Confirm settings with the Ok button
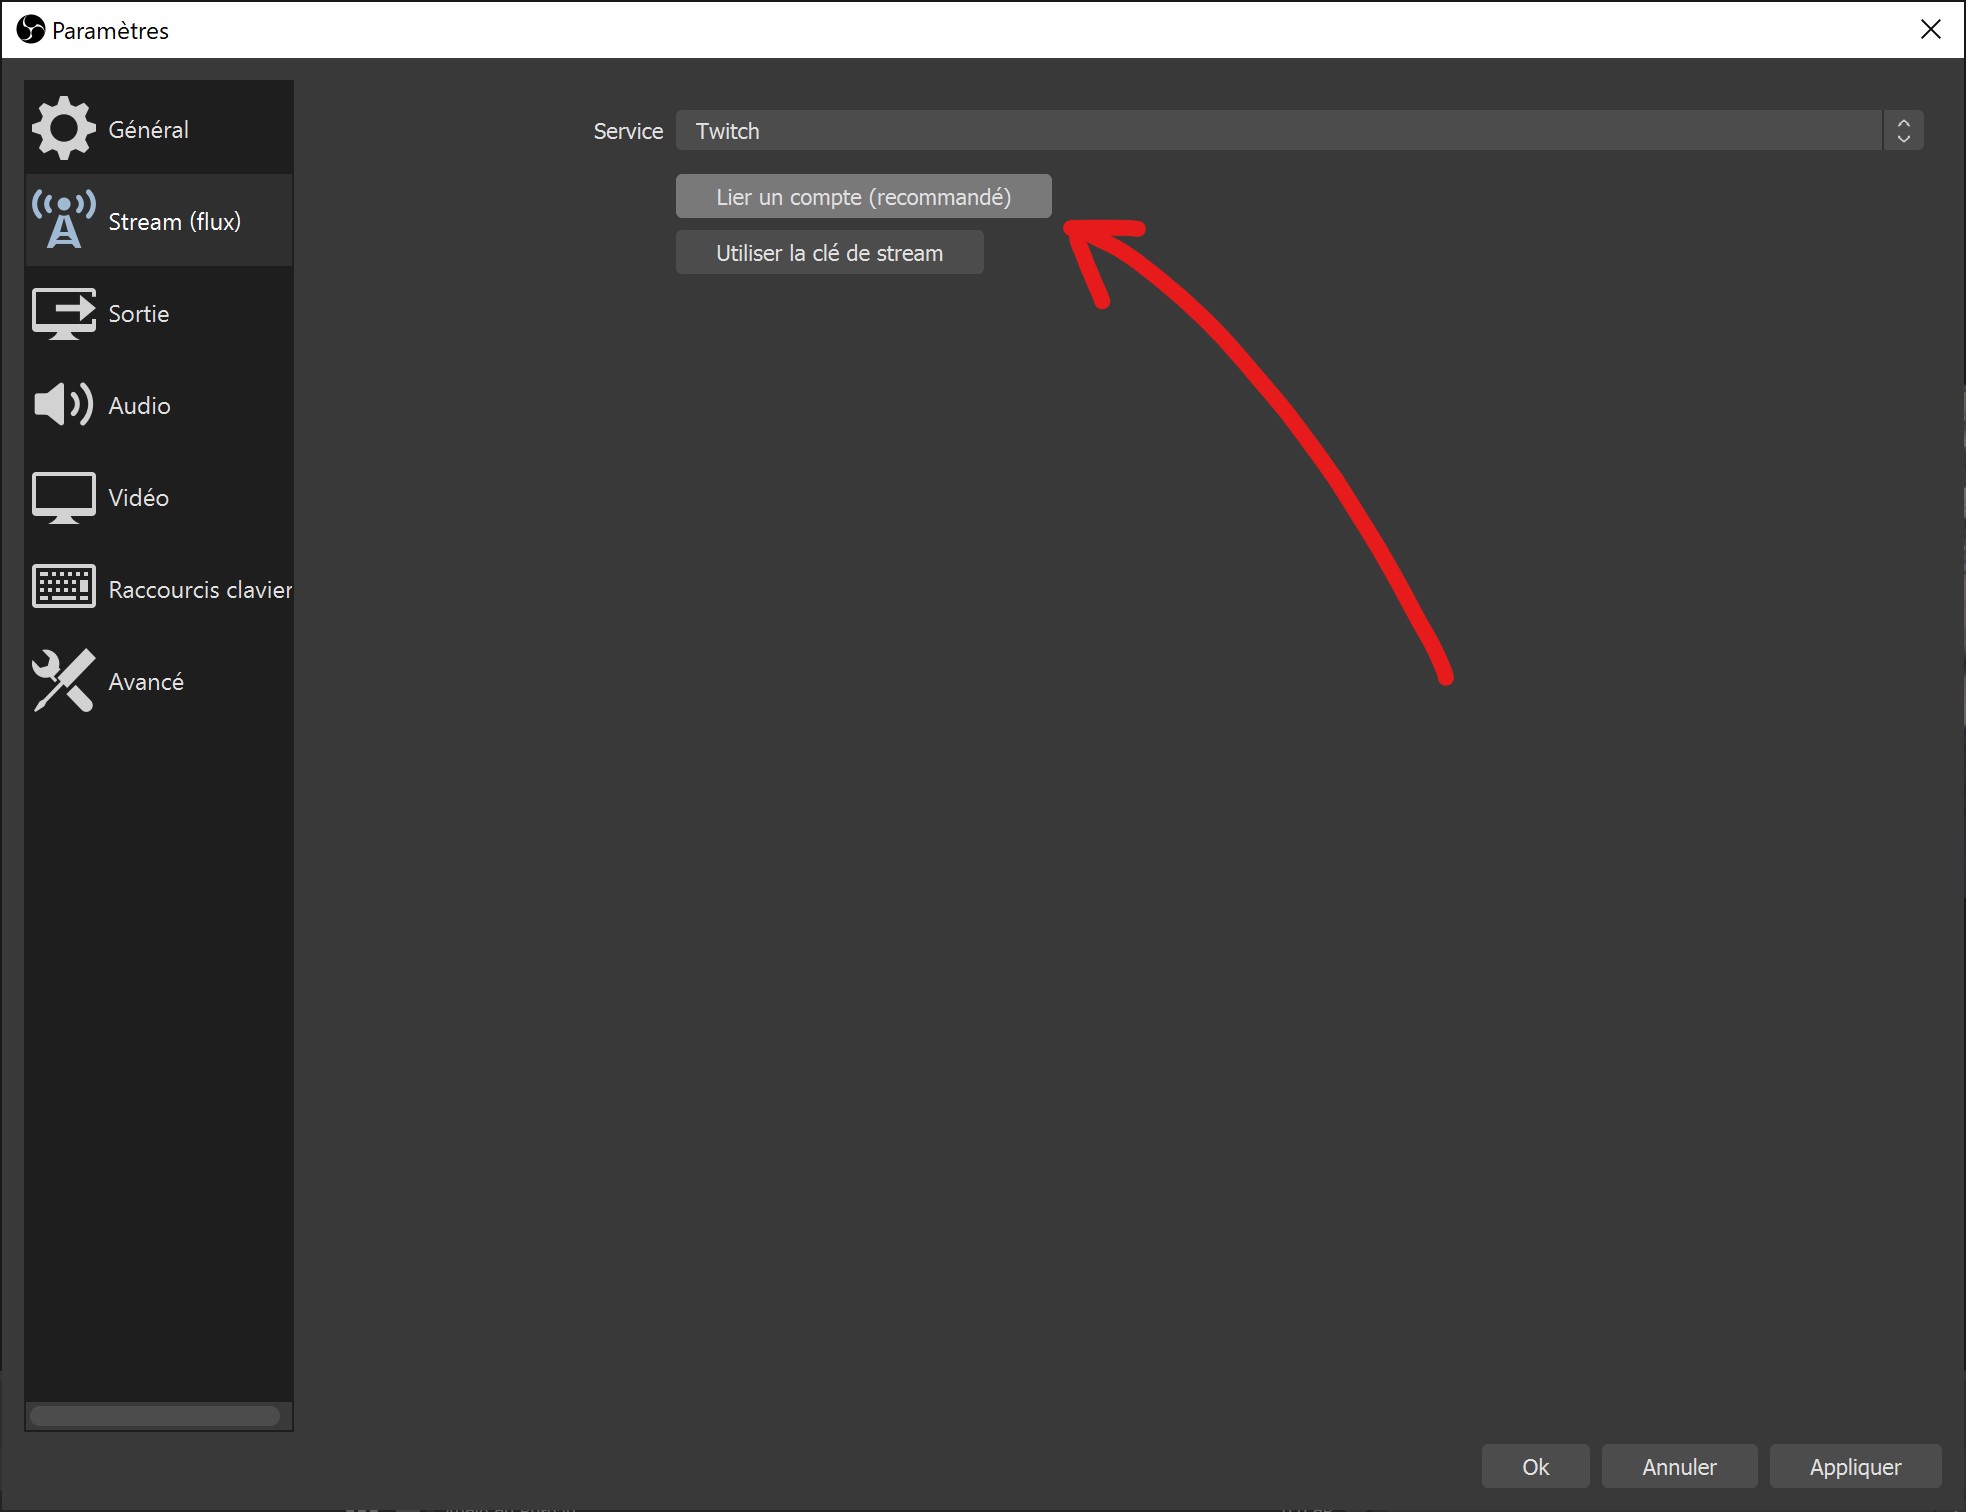This screenshot has width=1966, height=1512. 1536,1466
